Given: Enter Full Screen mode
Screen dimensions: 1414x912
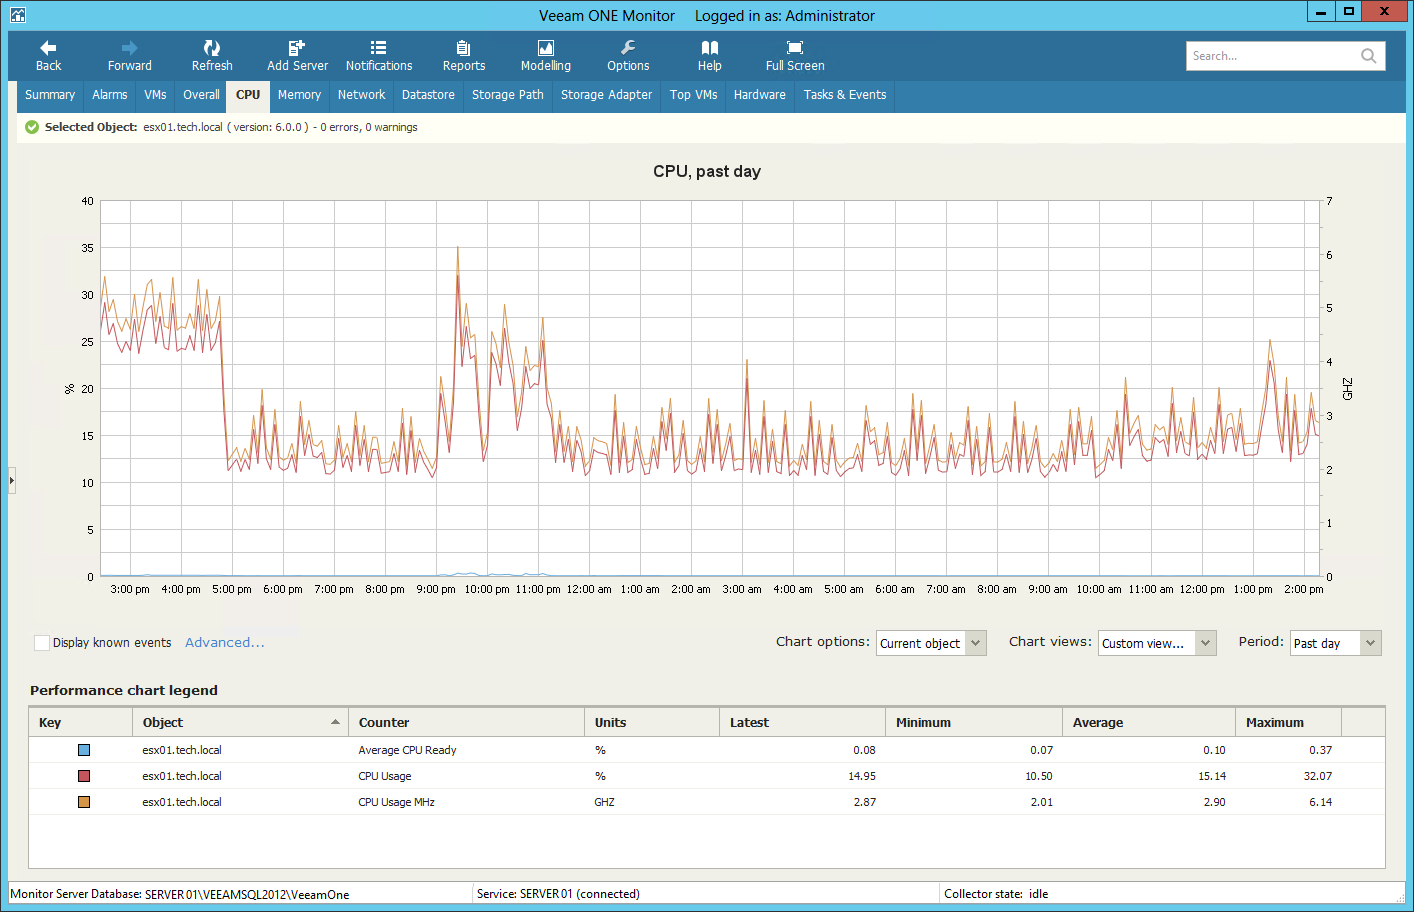Looking at the screenshot, I should click(x=795, y=48).
